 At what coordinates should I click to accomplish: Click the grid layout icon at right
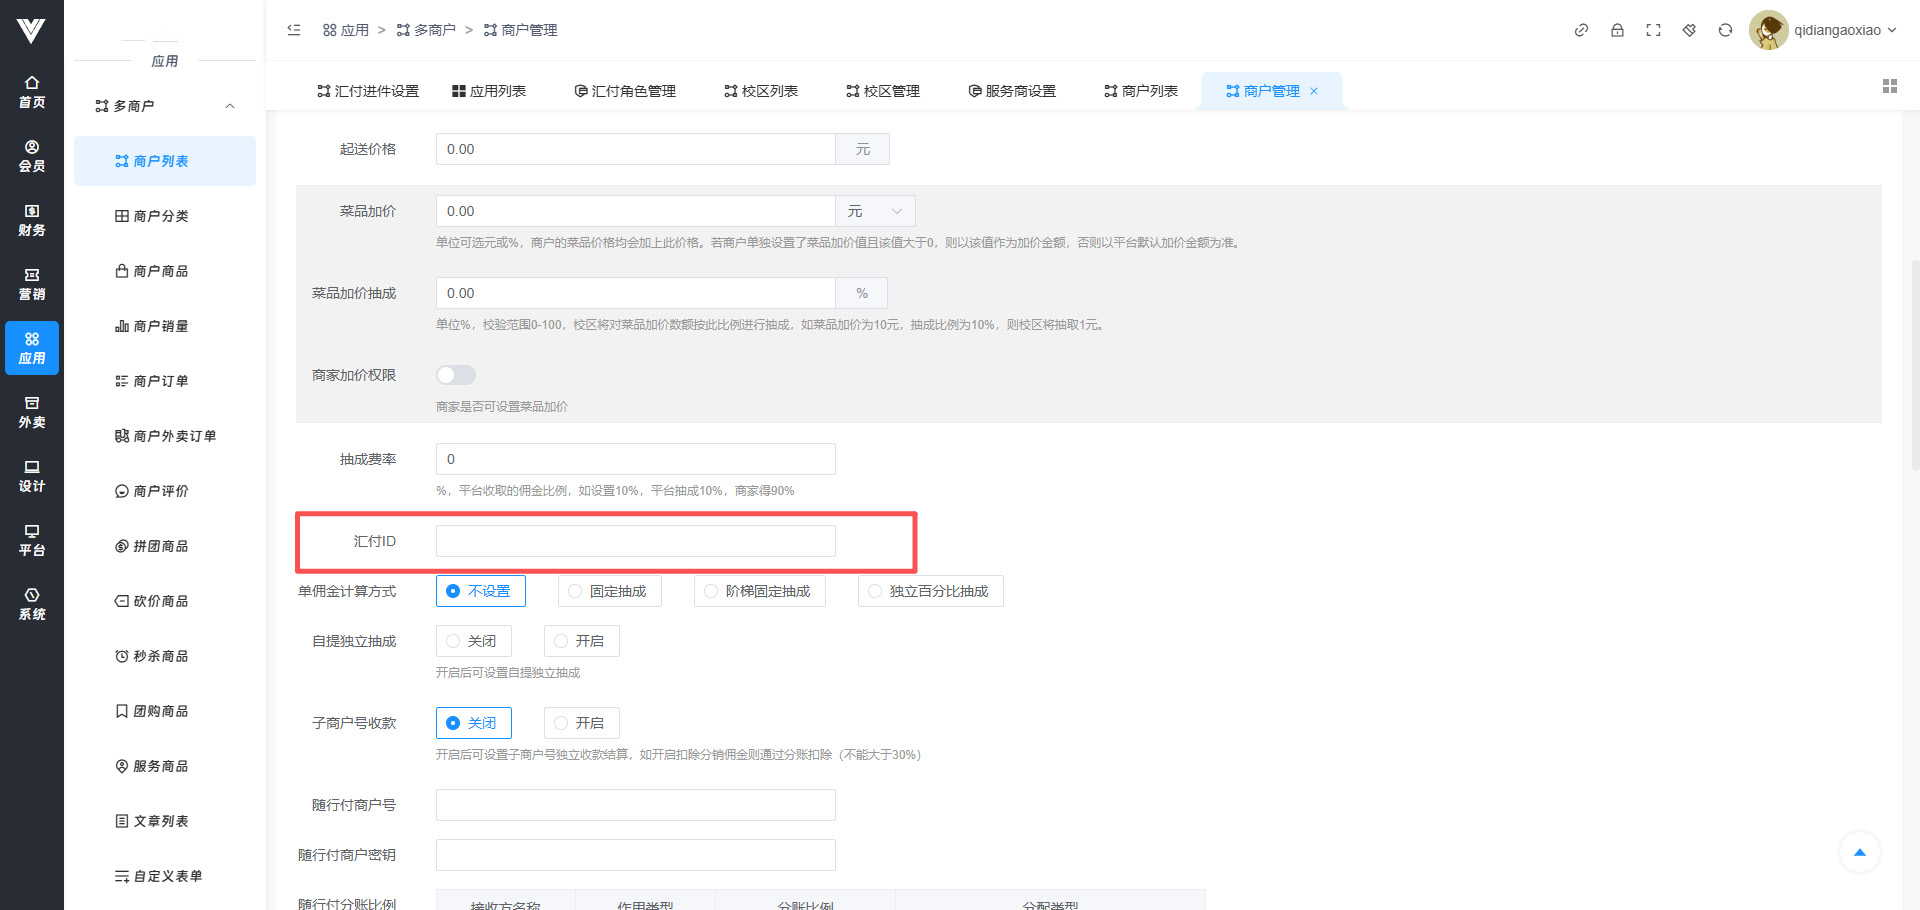pos(1889,87)
